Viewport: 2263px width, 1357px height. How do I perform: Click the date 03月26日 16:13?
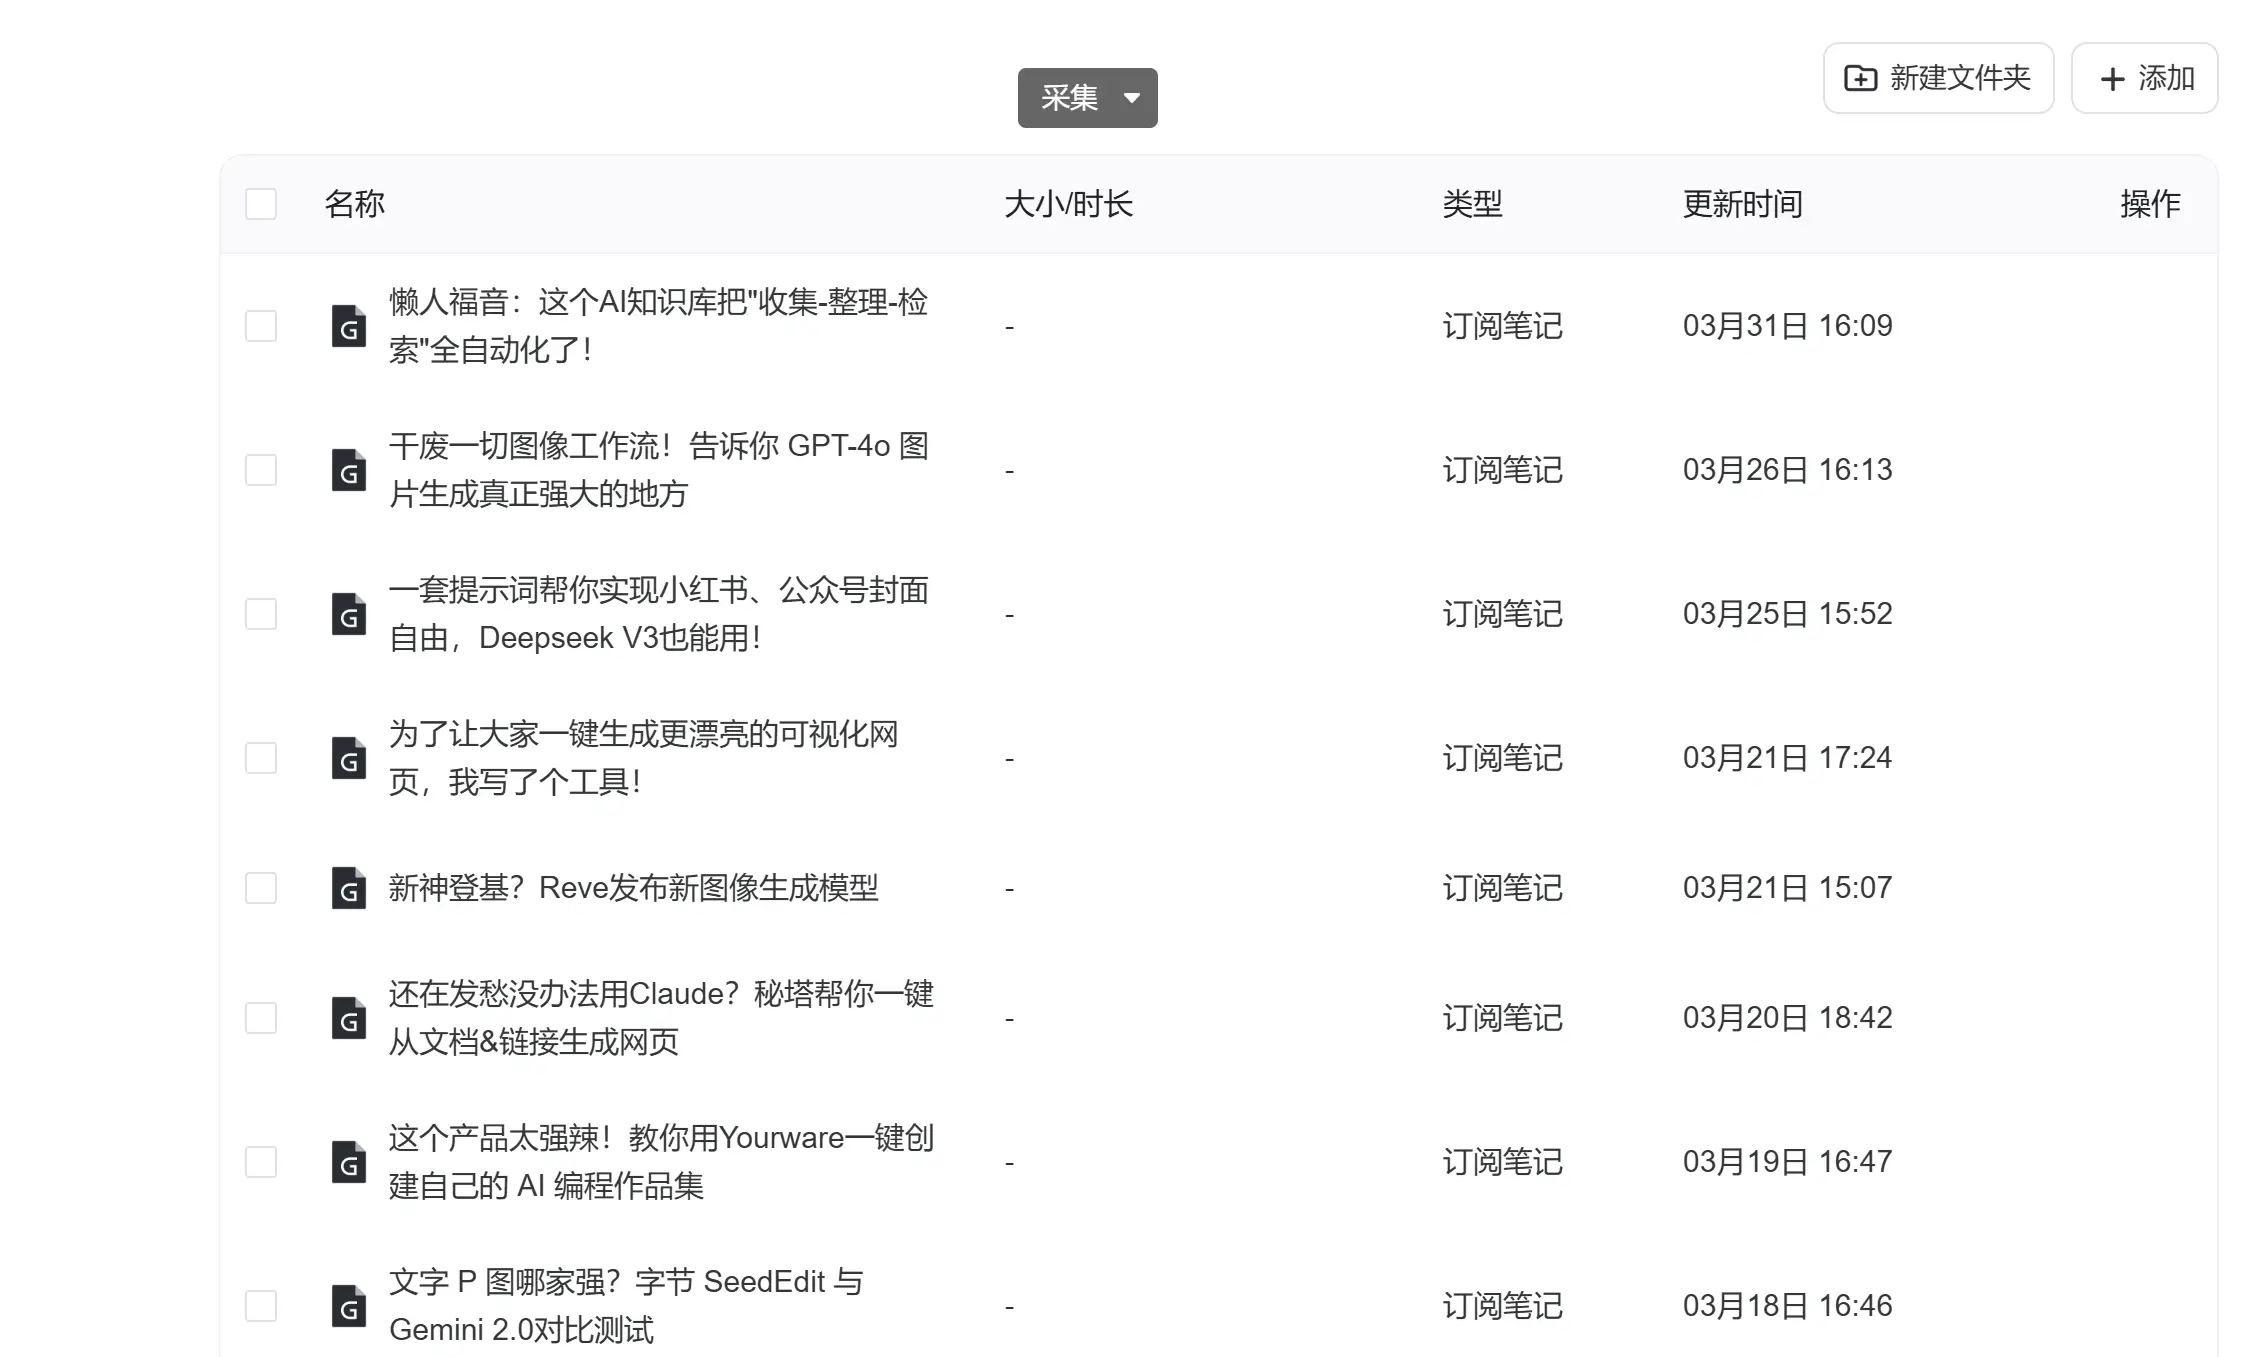coord(1787,470)
